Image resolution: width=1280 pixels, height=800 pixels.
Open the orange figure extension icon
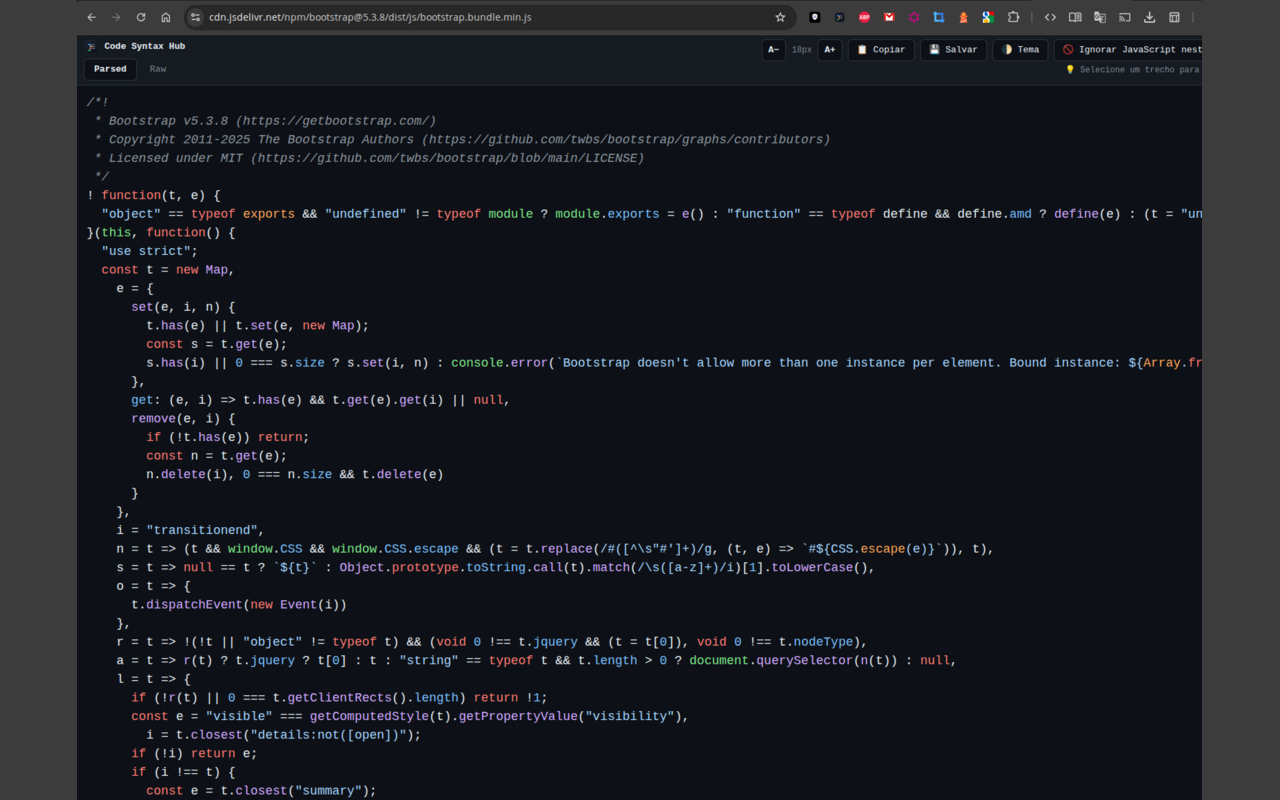963,17
